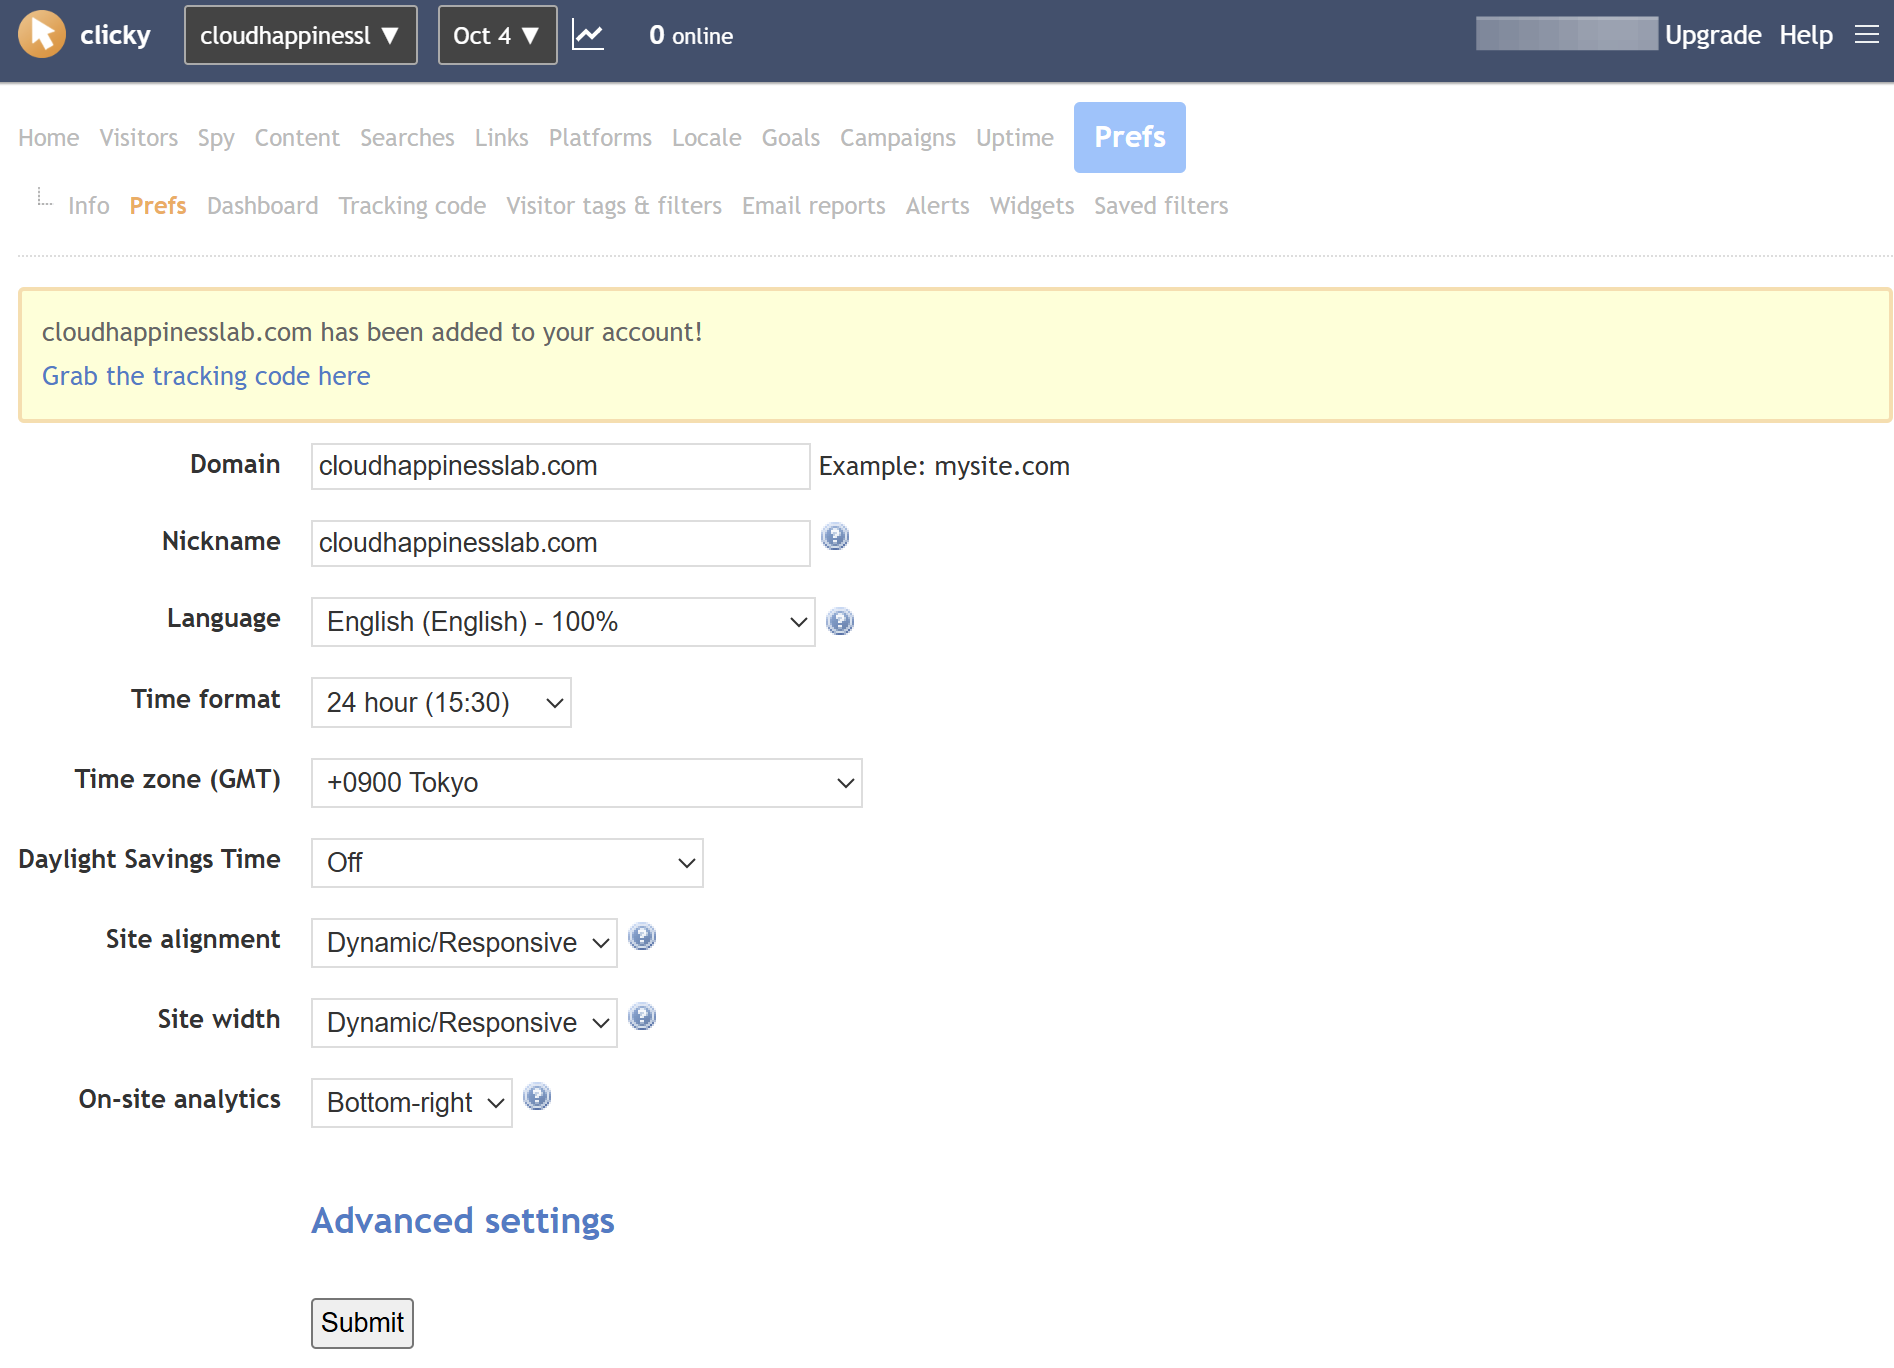Open the hamburger menu icon
Image resolution: width=1894 pixels, height=1368 pixels.
[x=1866, y=35]
